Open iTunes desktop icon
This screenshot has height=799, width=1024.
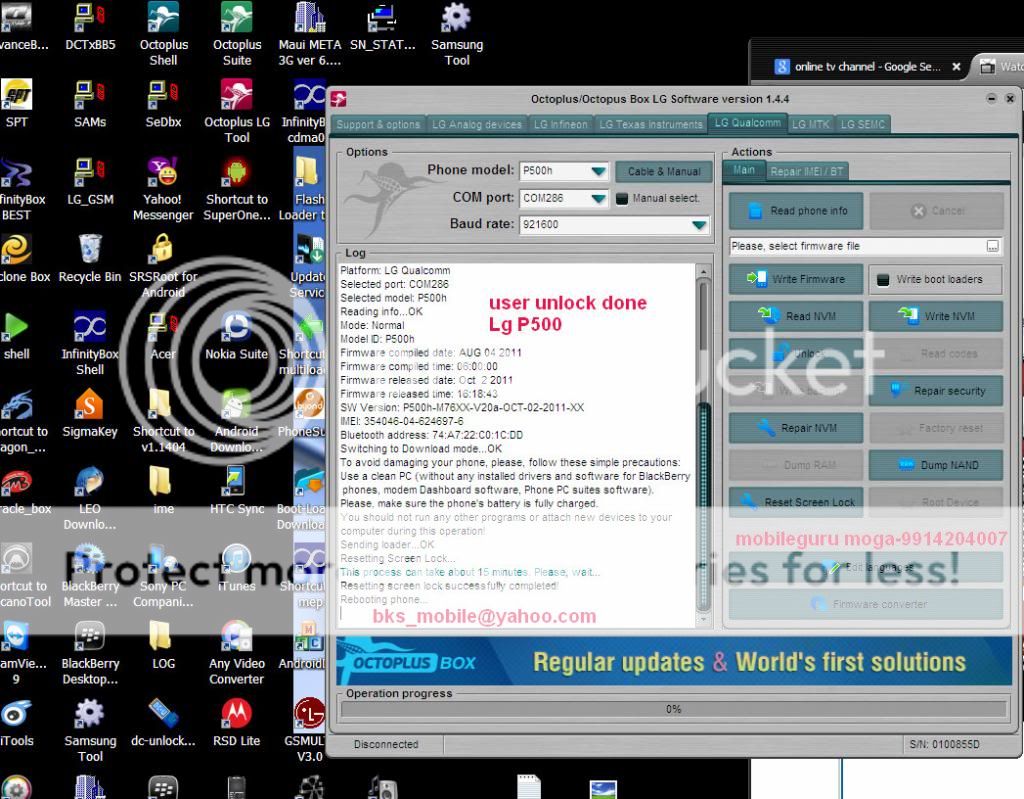pyautogui.click(x=236, y=567)
